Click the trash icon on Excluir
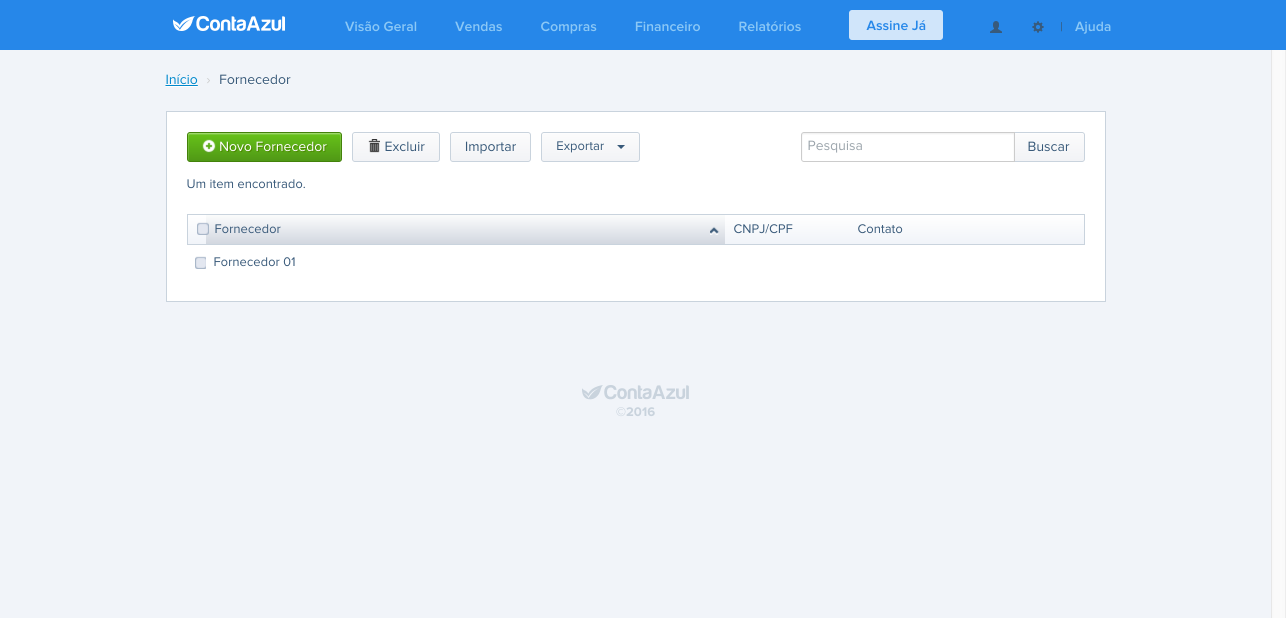1286x618 pixels. tap(375, 146)
